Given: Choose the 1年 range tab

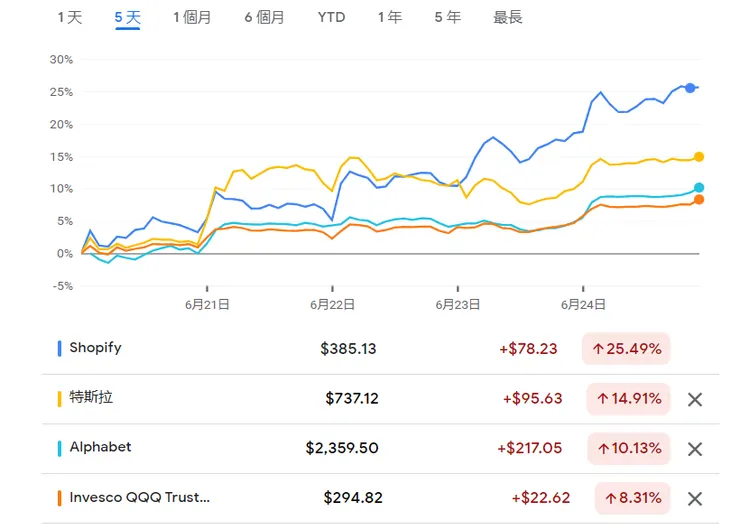Looking at the screenshot, I should pos(390,18).
